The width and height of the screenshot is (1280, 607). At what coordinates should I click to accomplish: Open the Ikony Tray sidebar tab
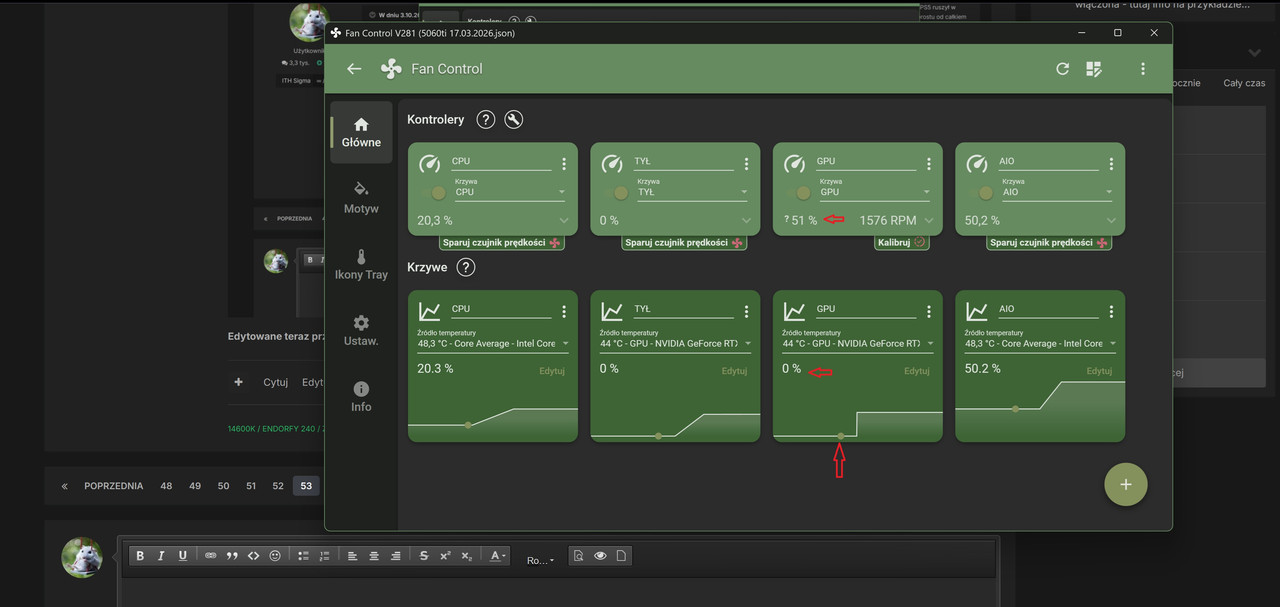coord(361,265)
